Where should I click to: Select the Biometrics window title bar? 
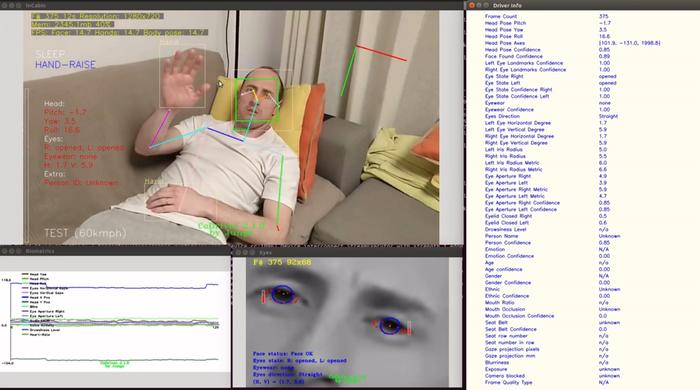pyautogui.click(x=115, y=251)
